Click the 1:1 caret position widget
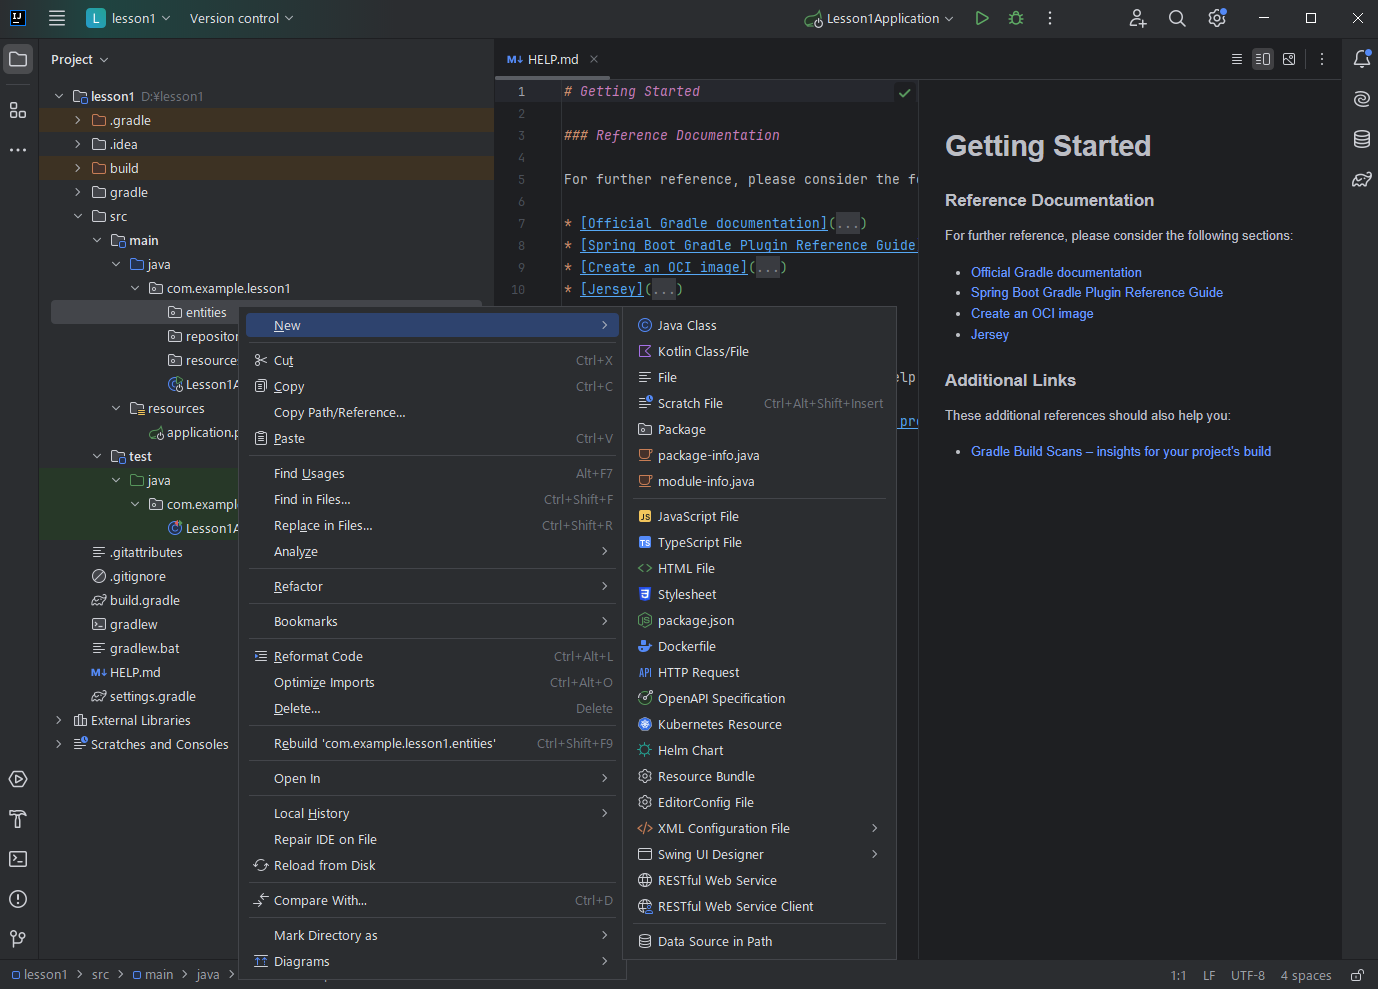1378x989 pixels. [x=1178, y=975]
